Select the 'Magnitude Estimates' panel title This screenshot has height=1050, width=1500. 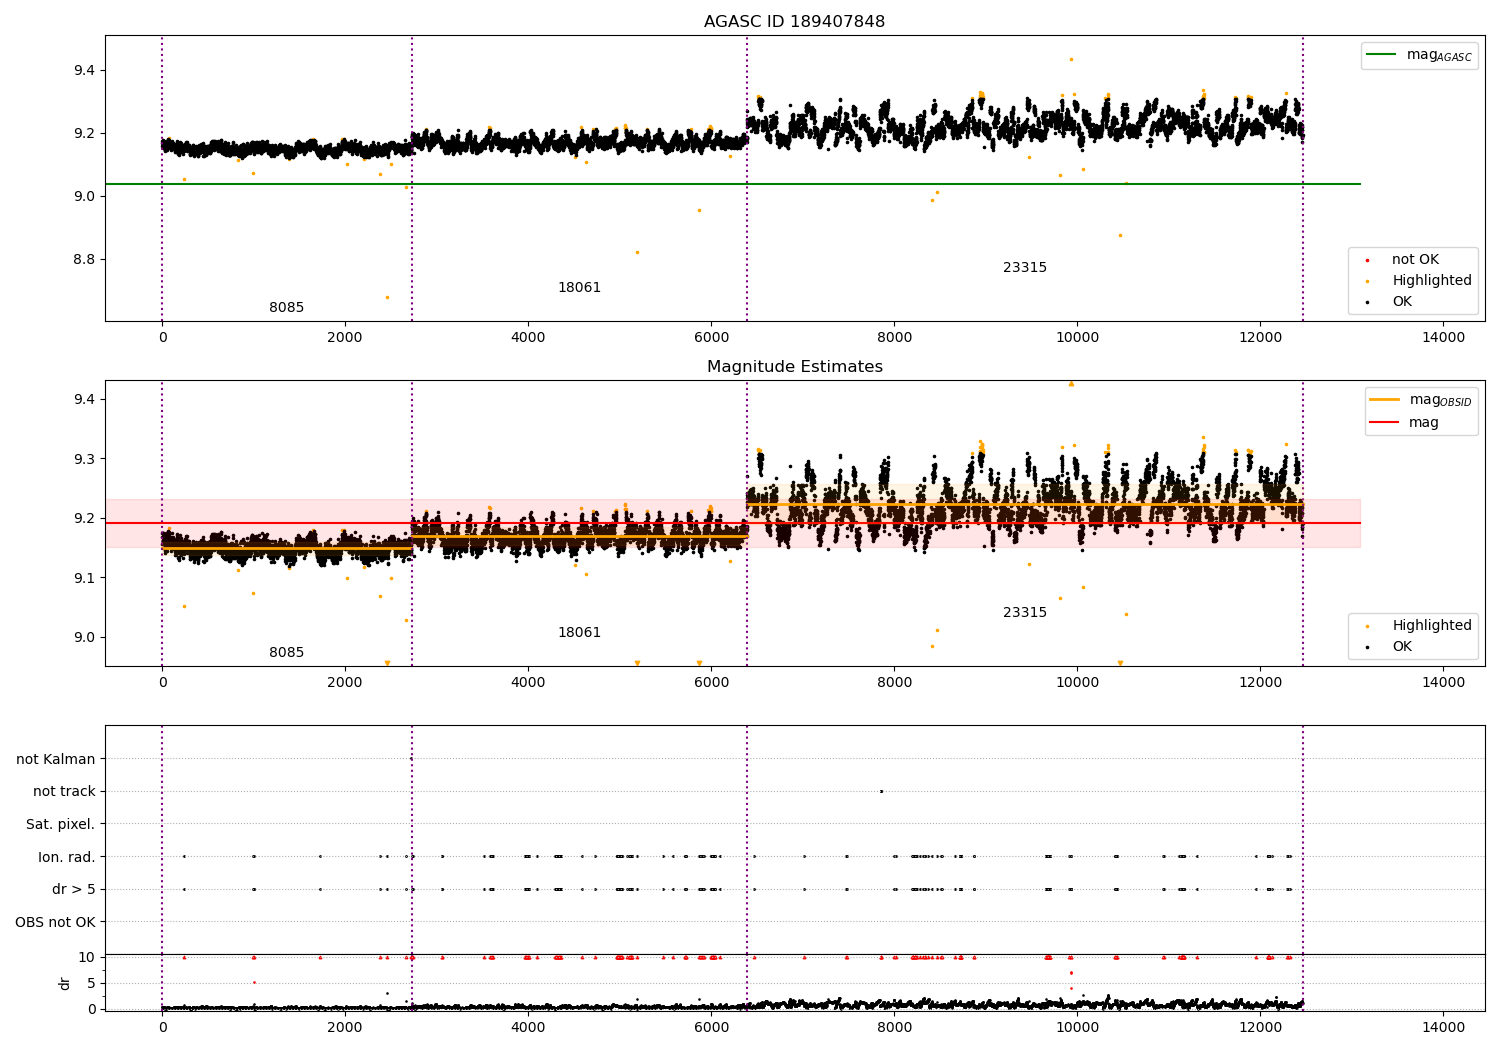pos(794,367)
